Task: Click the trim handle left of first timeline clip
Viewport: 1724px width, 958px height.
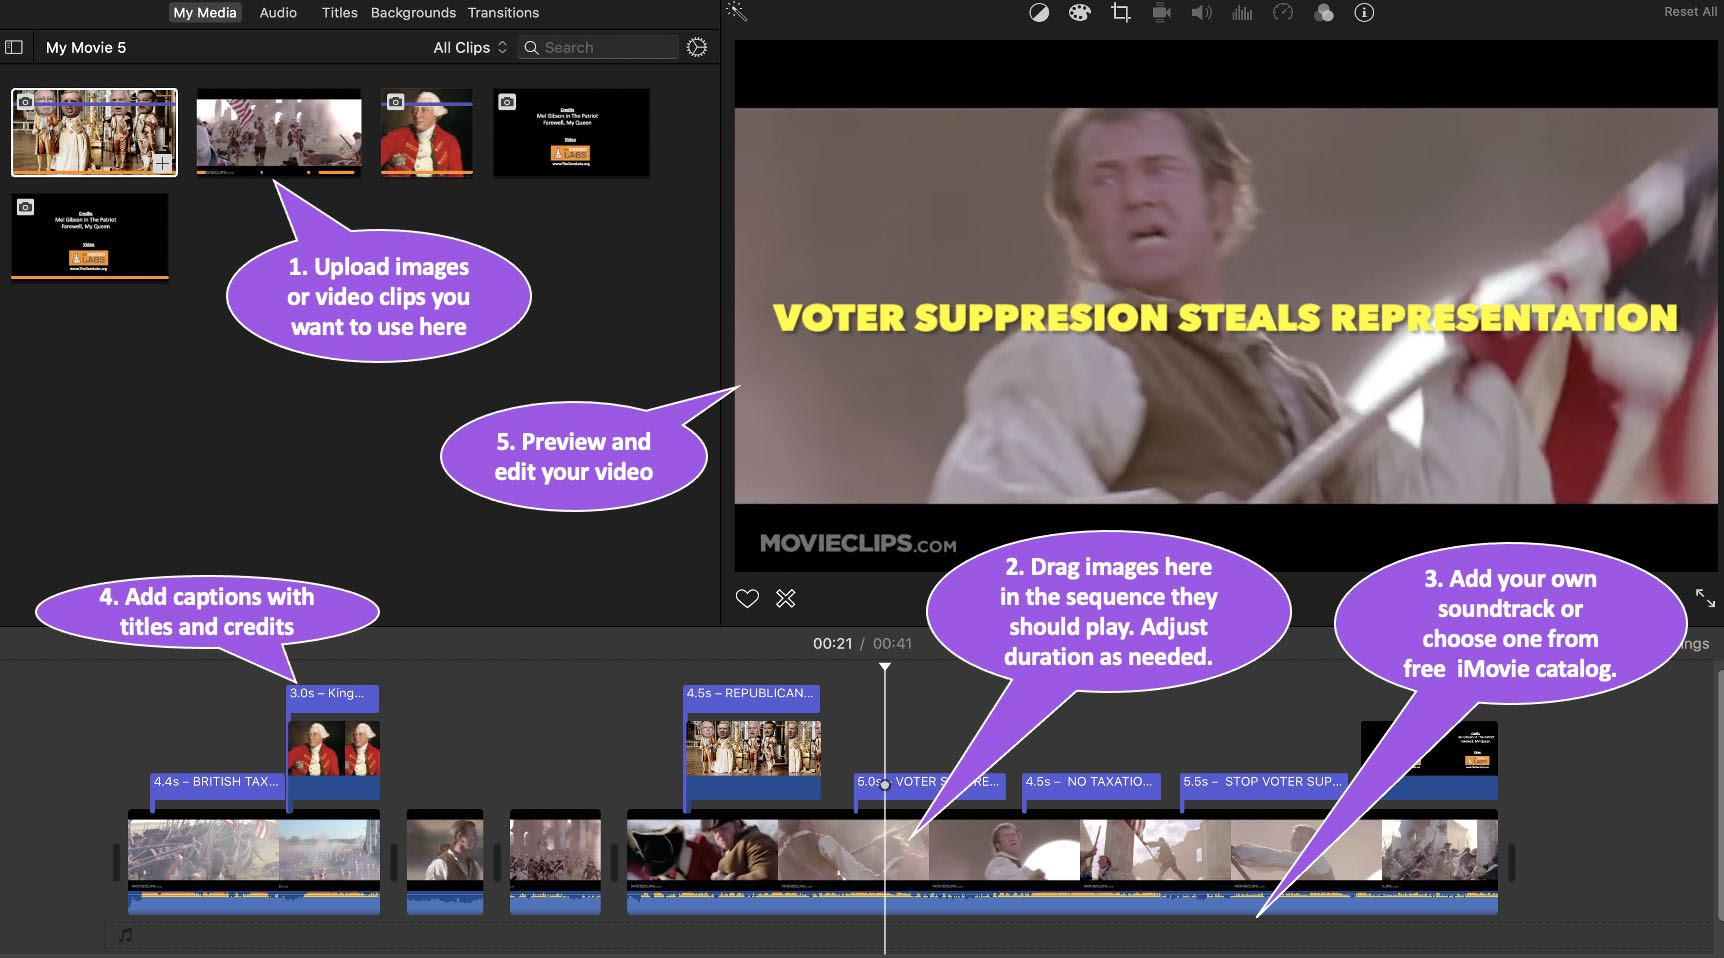Action: 116,862
